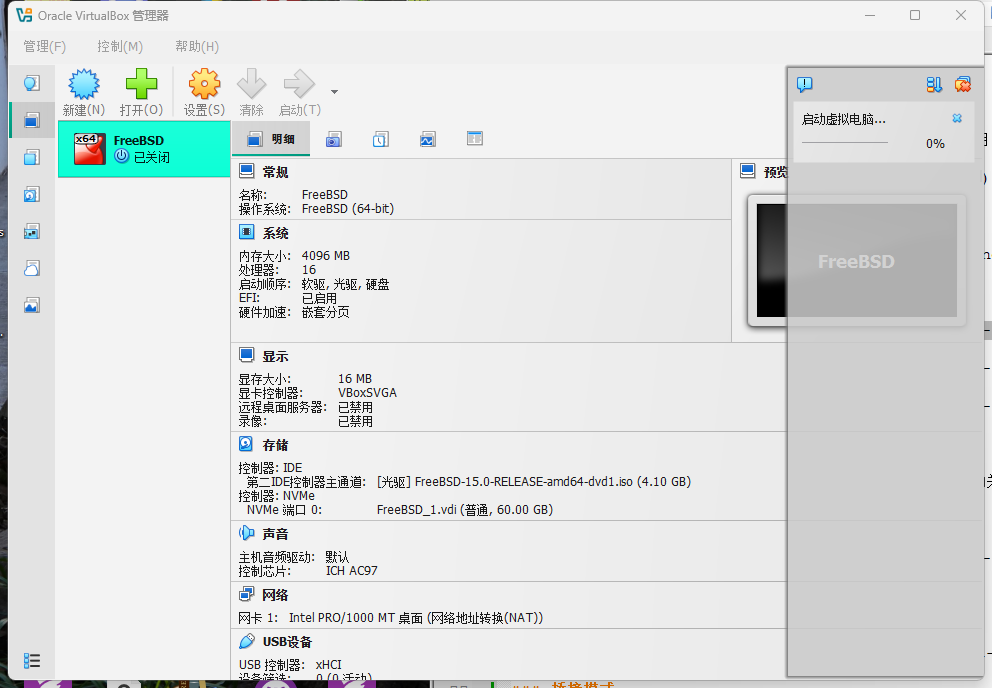Open the home tool at sidebar top

pyautogui.click(x=32, y=83)
